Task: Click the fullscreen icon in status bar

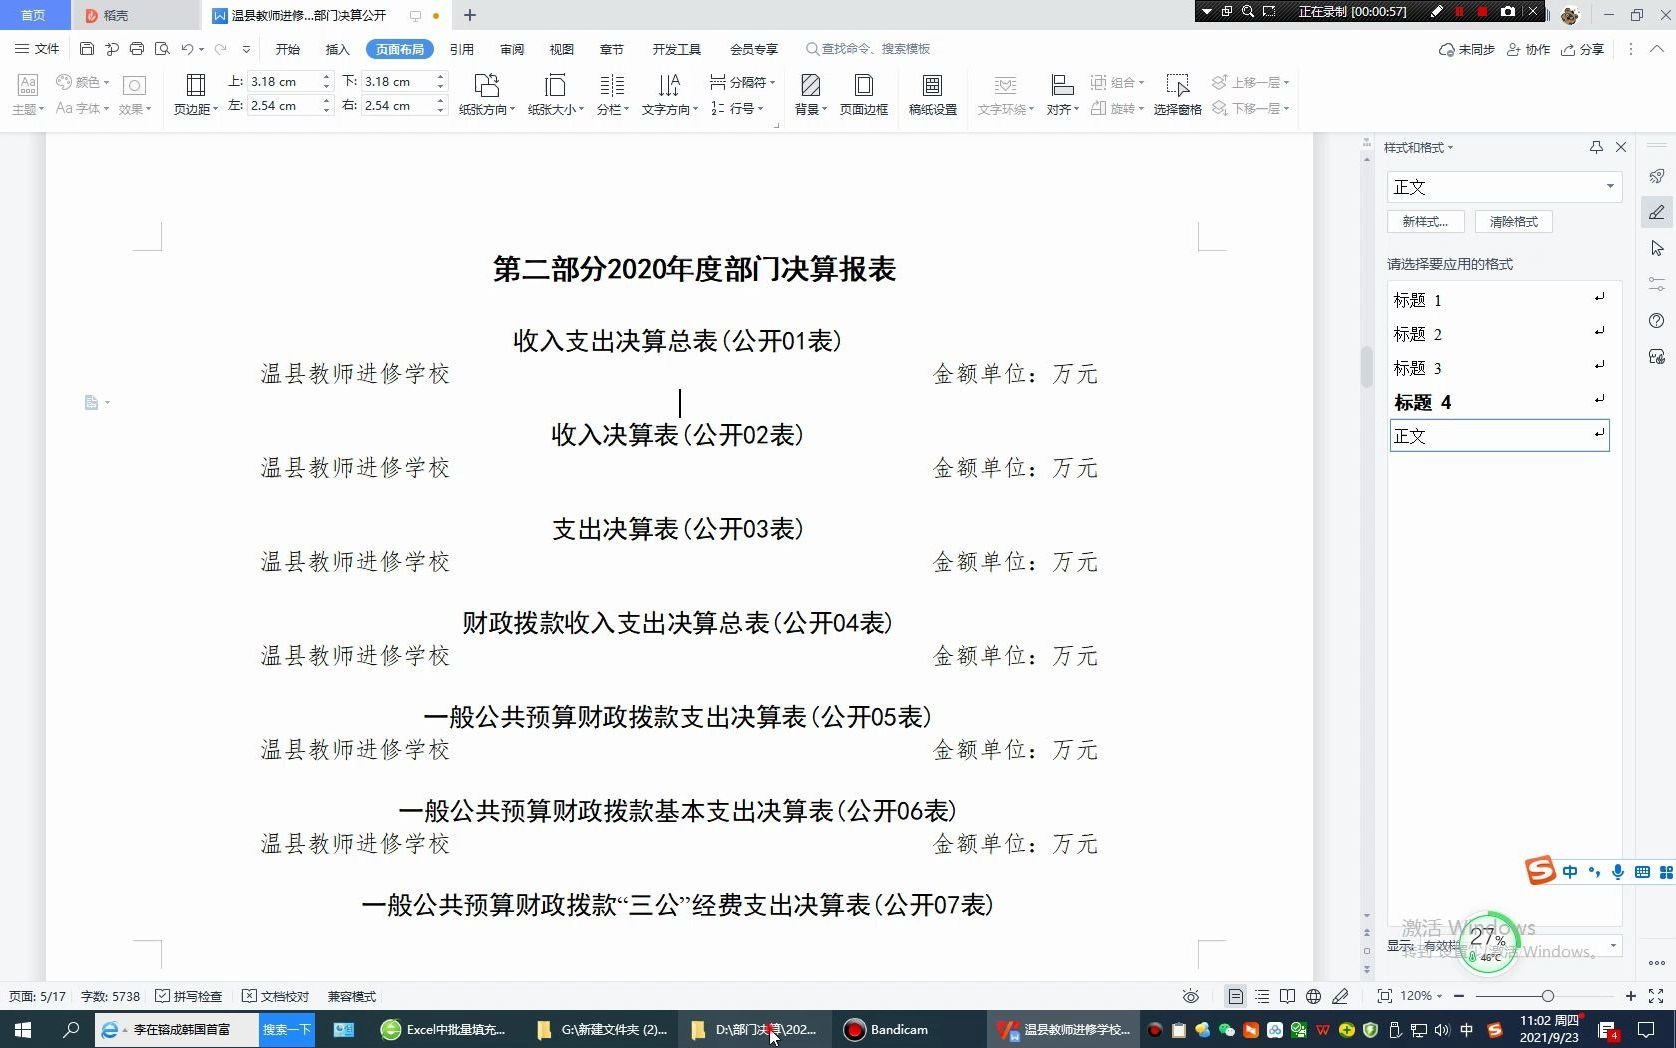Action: click(1656, 996)
